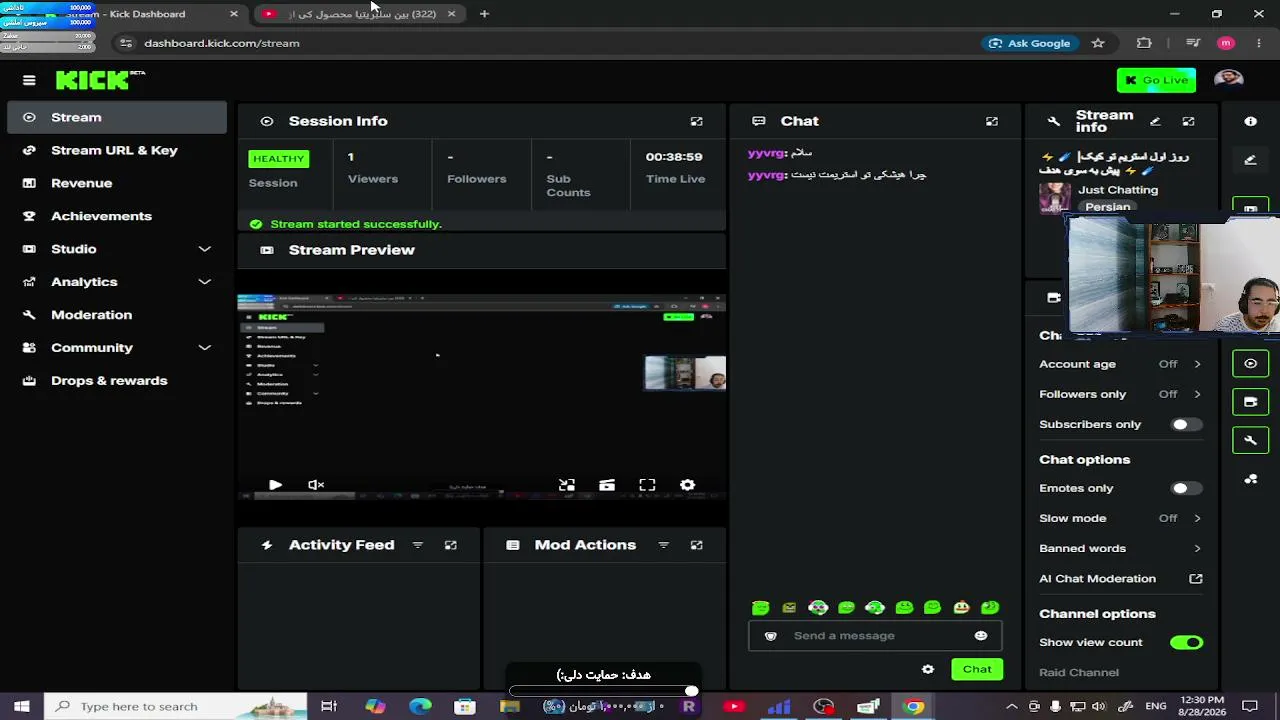Click the Go Live button
This screenshot has width=1280, height=720.
click(x=1156, y=80)
